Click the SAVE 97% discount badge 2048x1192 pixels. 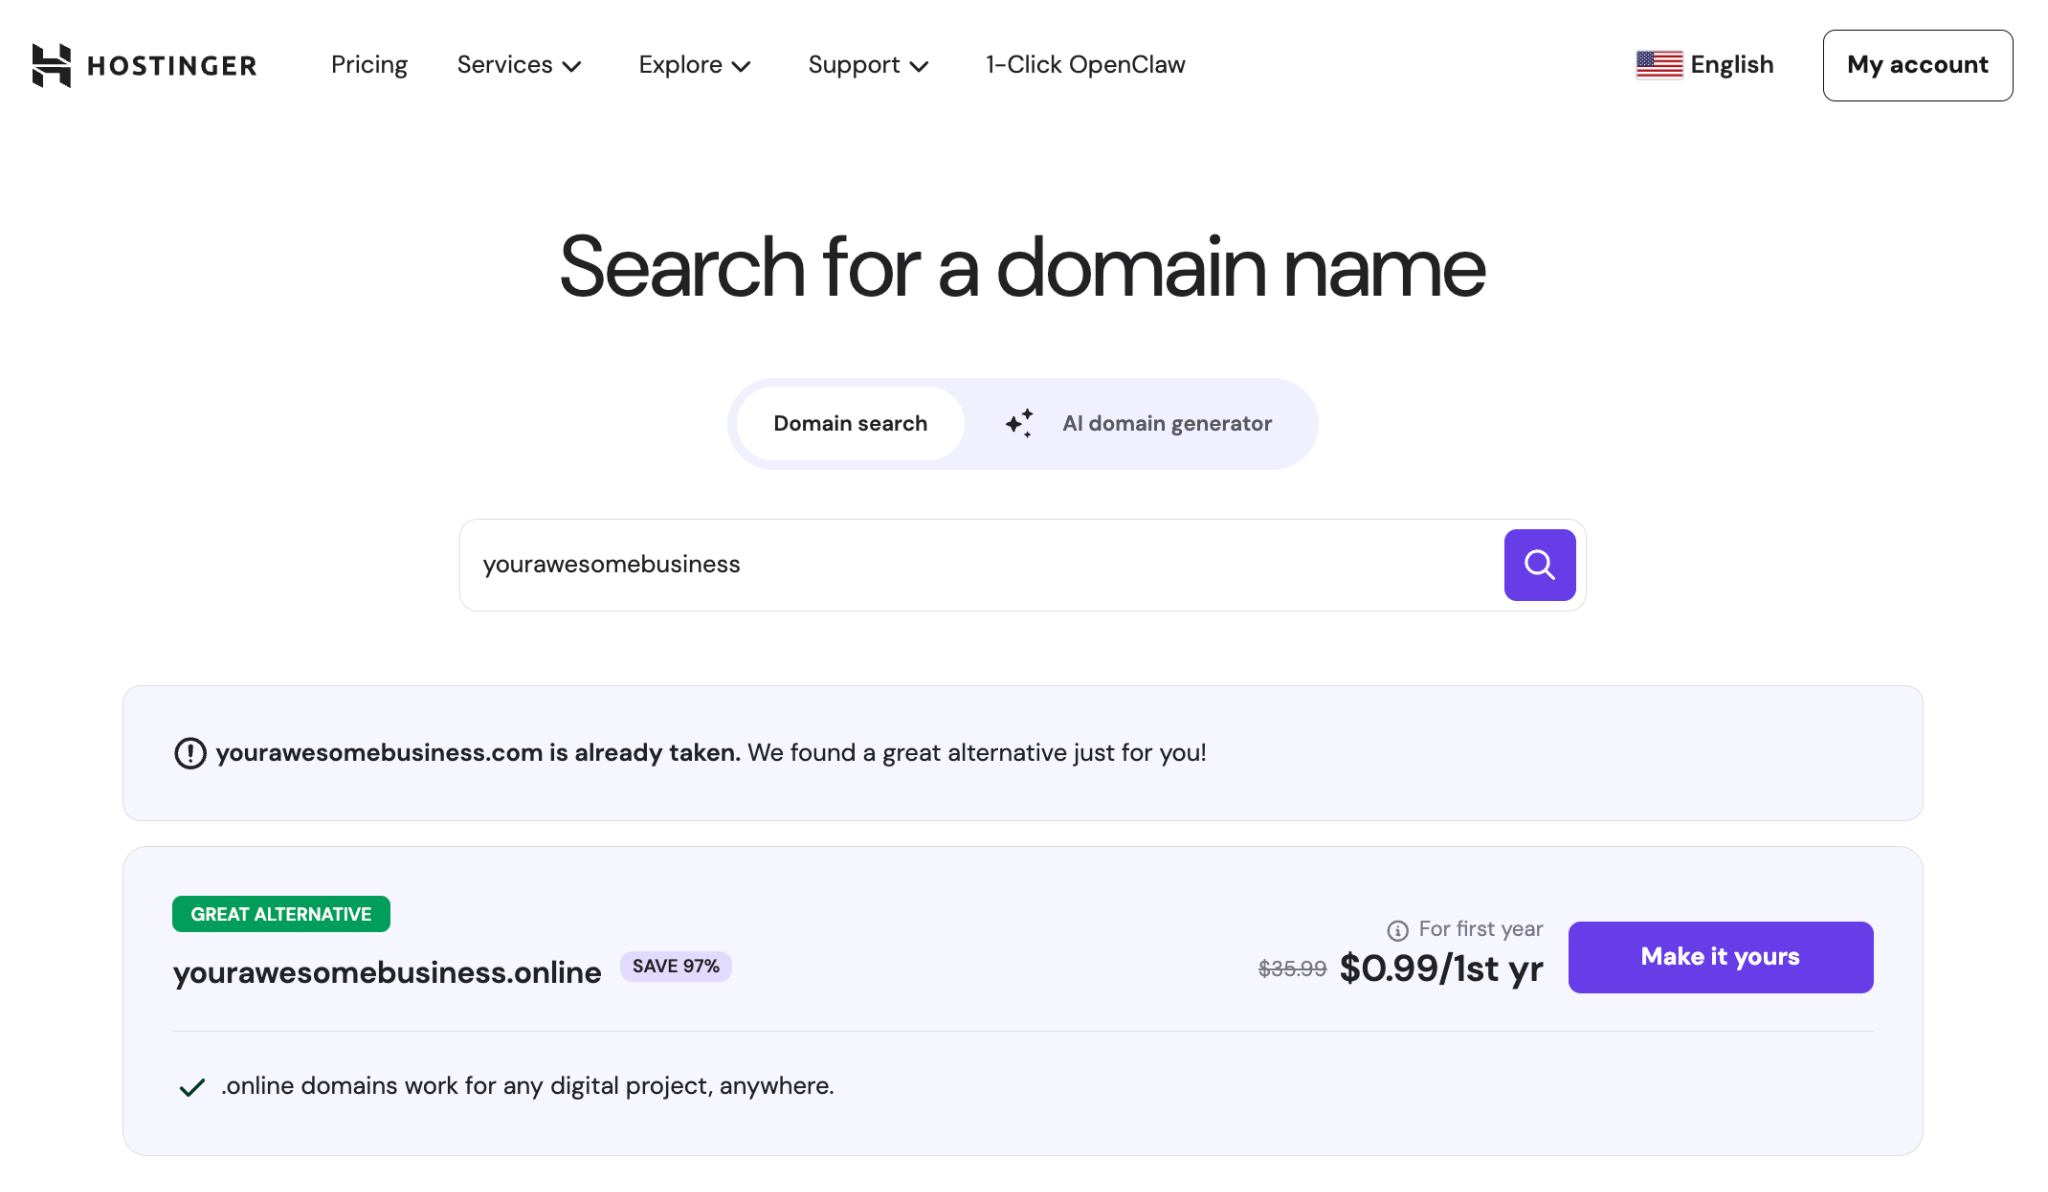click(676, 966)
